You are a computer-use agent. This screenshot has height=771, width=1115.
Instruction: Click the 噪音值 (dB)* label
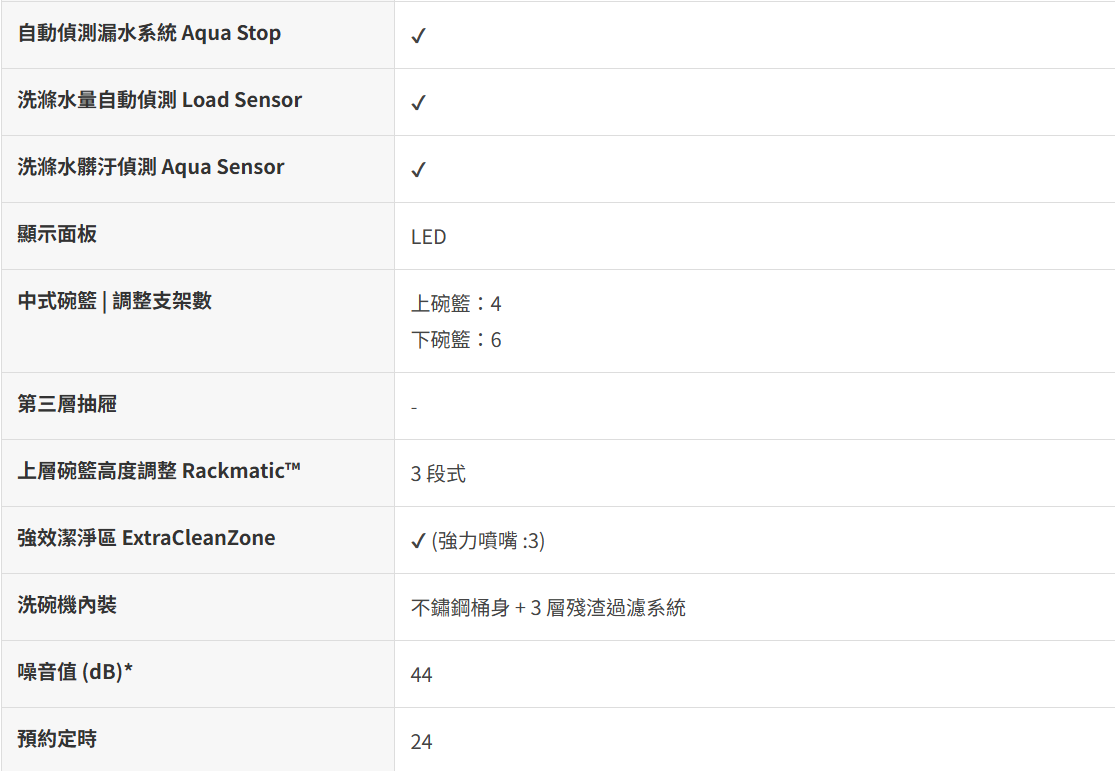(75, 672)
